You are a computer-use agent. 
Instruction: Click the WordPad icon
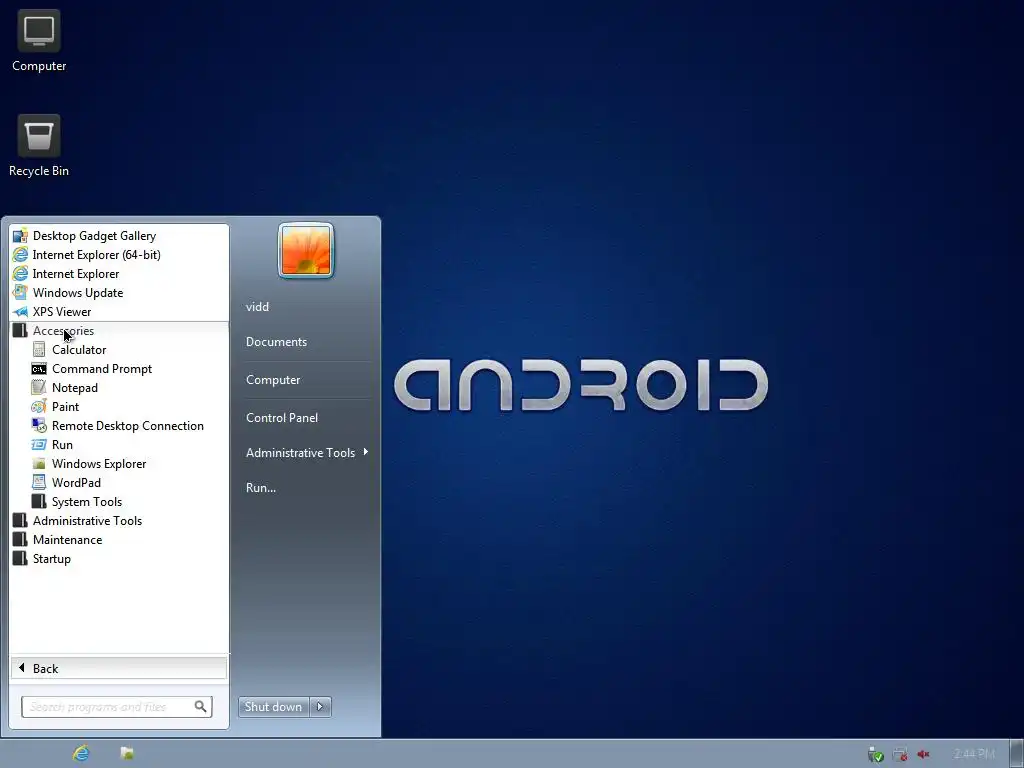point(39,483)
